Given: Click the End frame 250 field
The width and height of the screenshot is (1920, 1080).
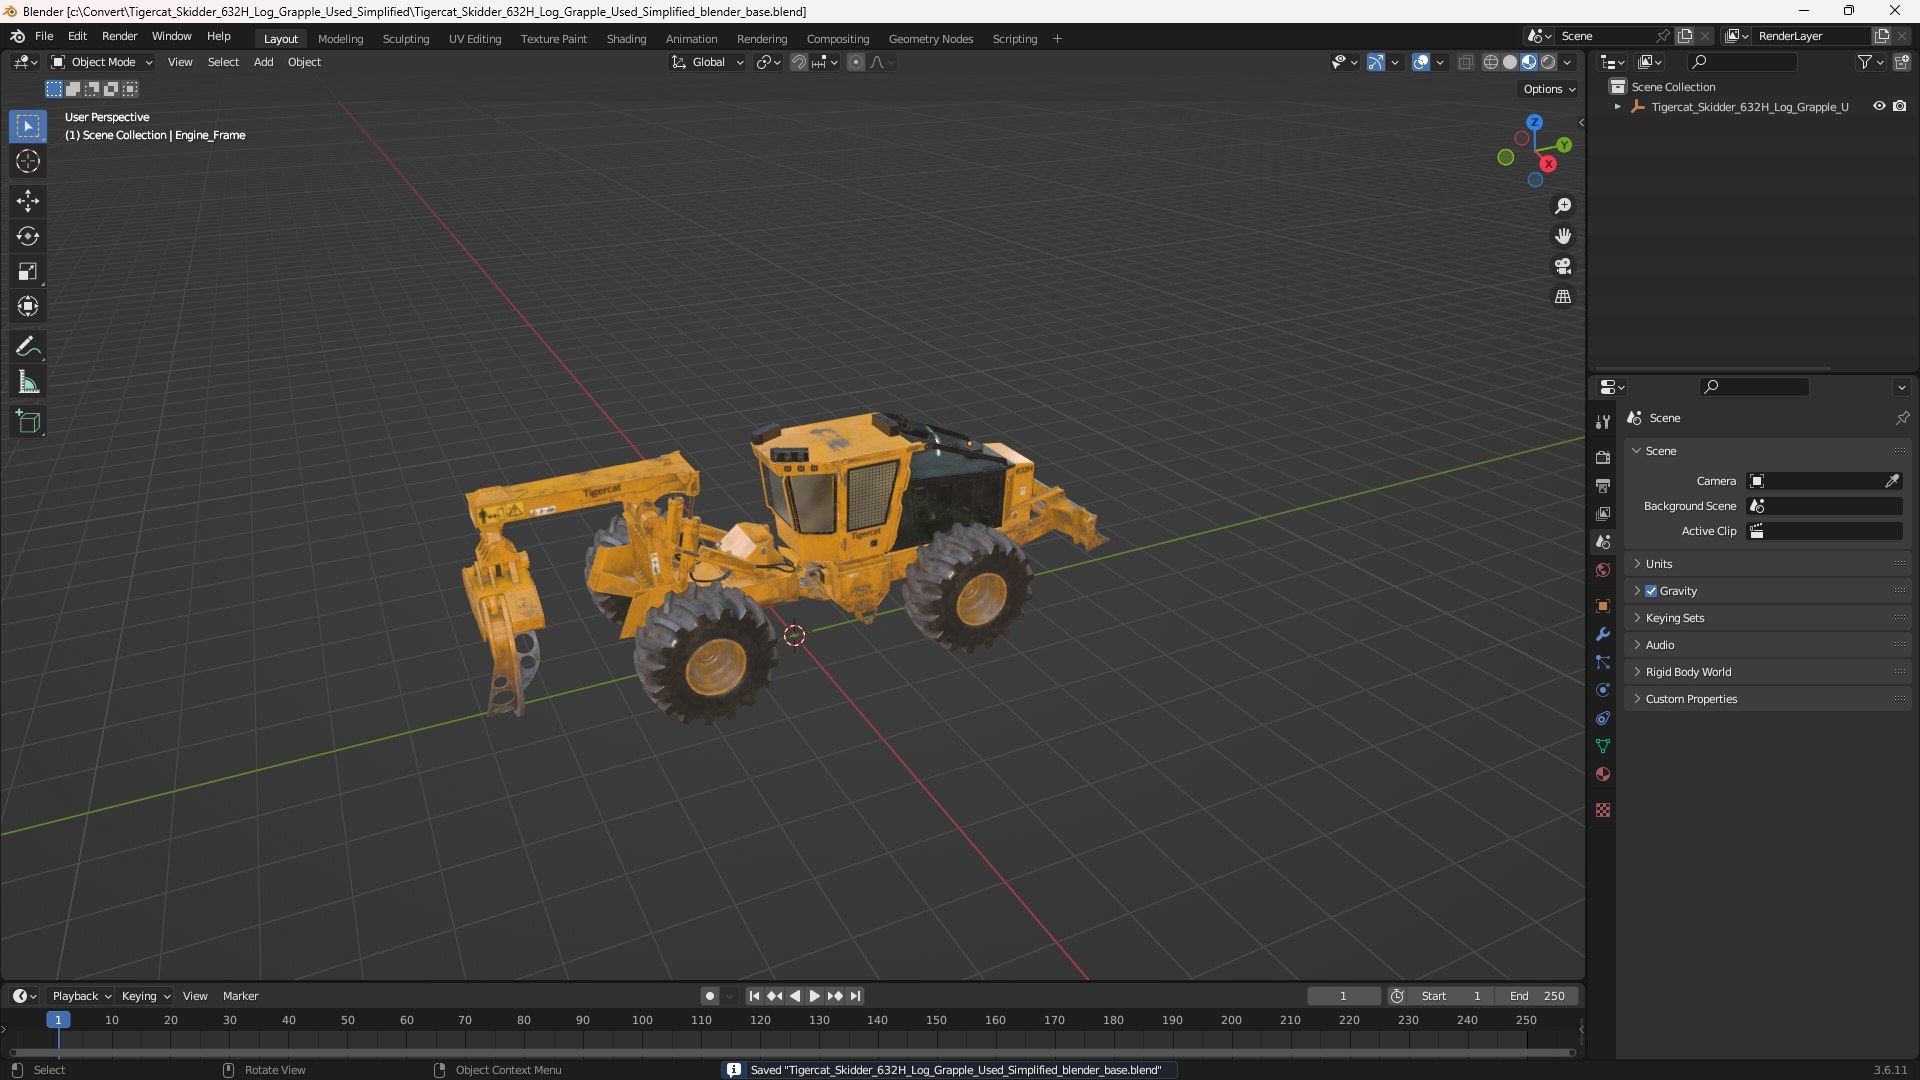Looking at the screenshot, I should pos(1537,996).
